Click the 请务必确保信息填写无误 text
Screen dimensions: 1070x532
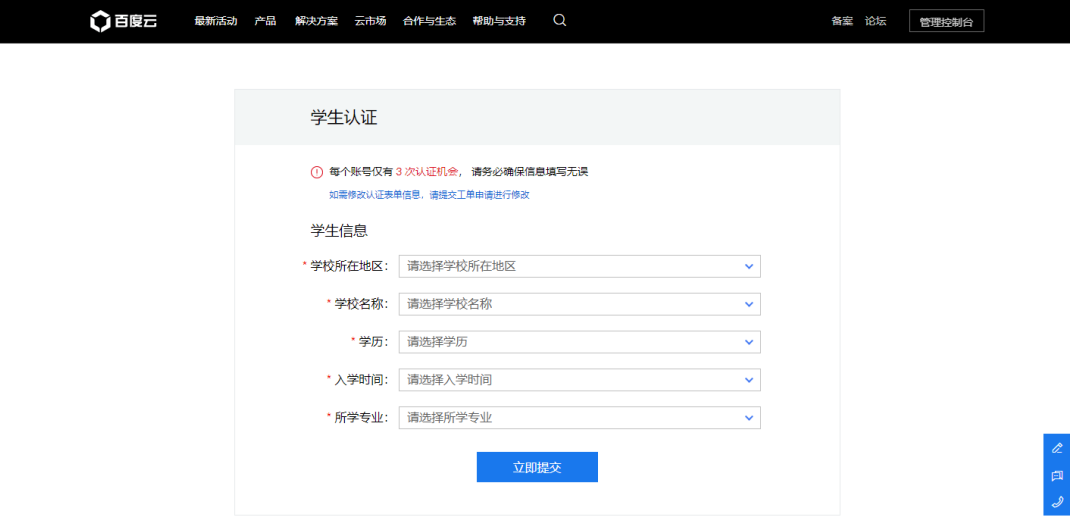[x=530, y=172]
